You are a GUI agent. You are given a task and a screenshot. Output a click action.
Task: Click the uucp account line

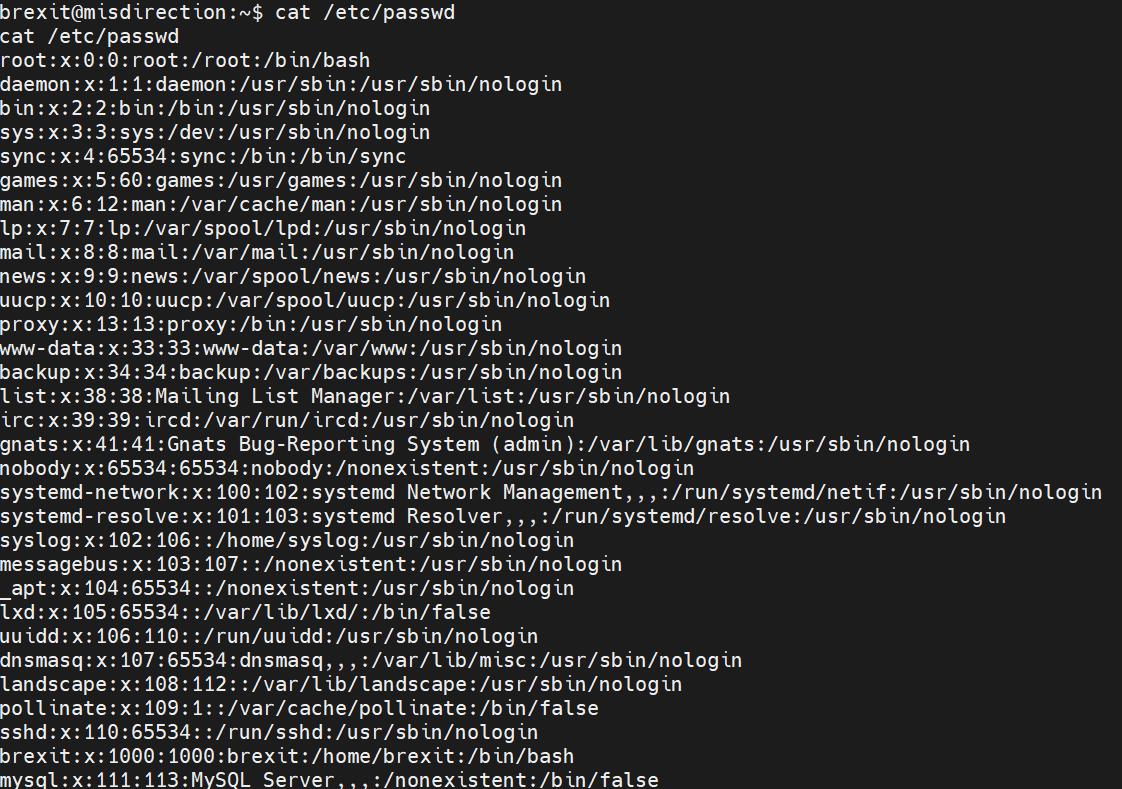[305, 300]
